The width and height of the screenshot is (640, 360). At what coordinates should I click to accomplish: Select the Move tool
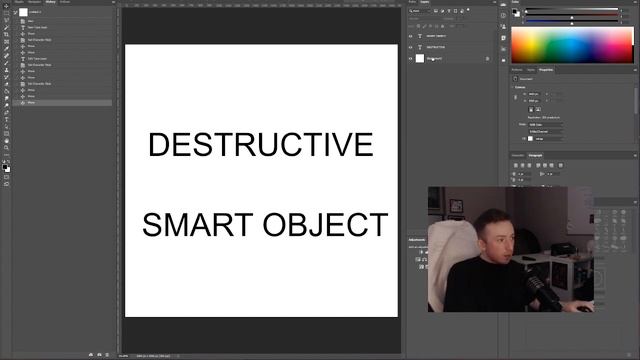pos(6,6)
